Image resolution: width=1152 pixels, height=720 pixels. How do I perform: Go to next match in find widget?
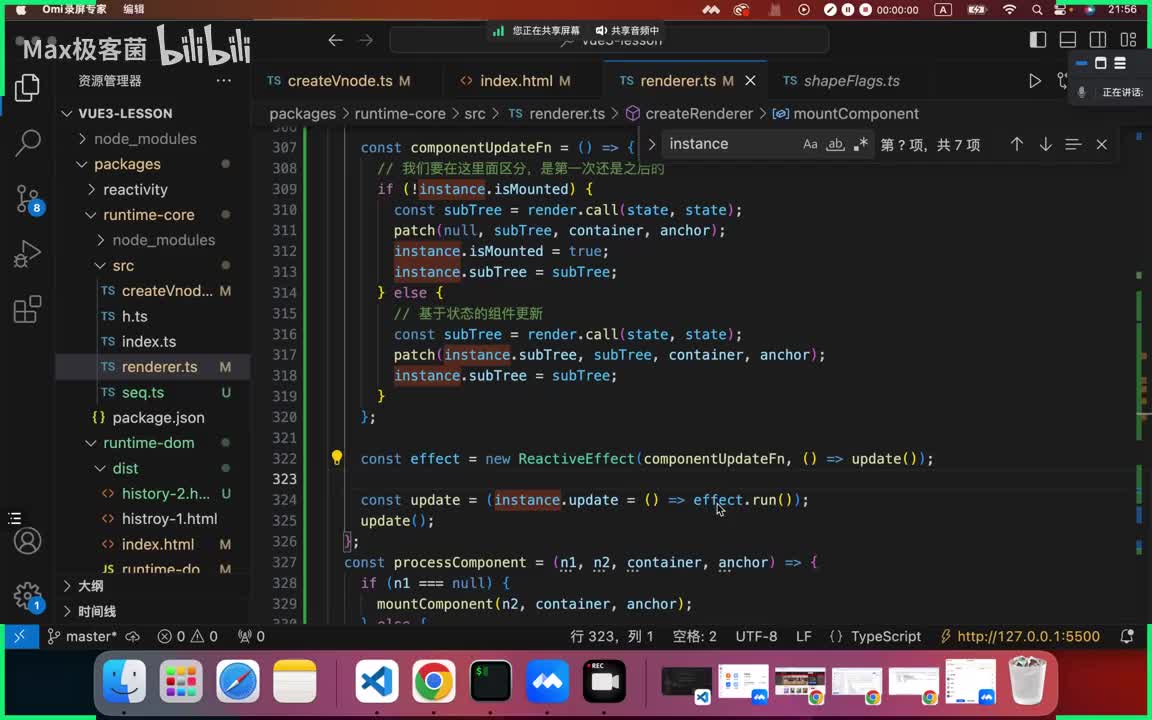point(1045,144)
